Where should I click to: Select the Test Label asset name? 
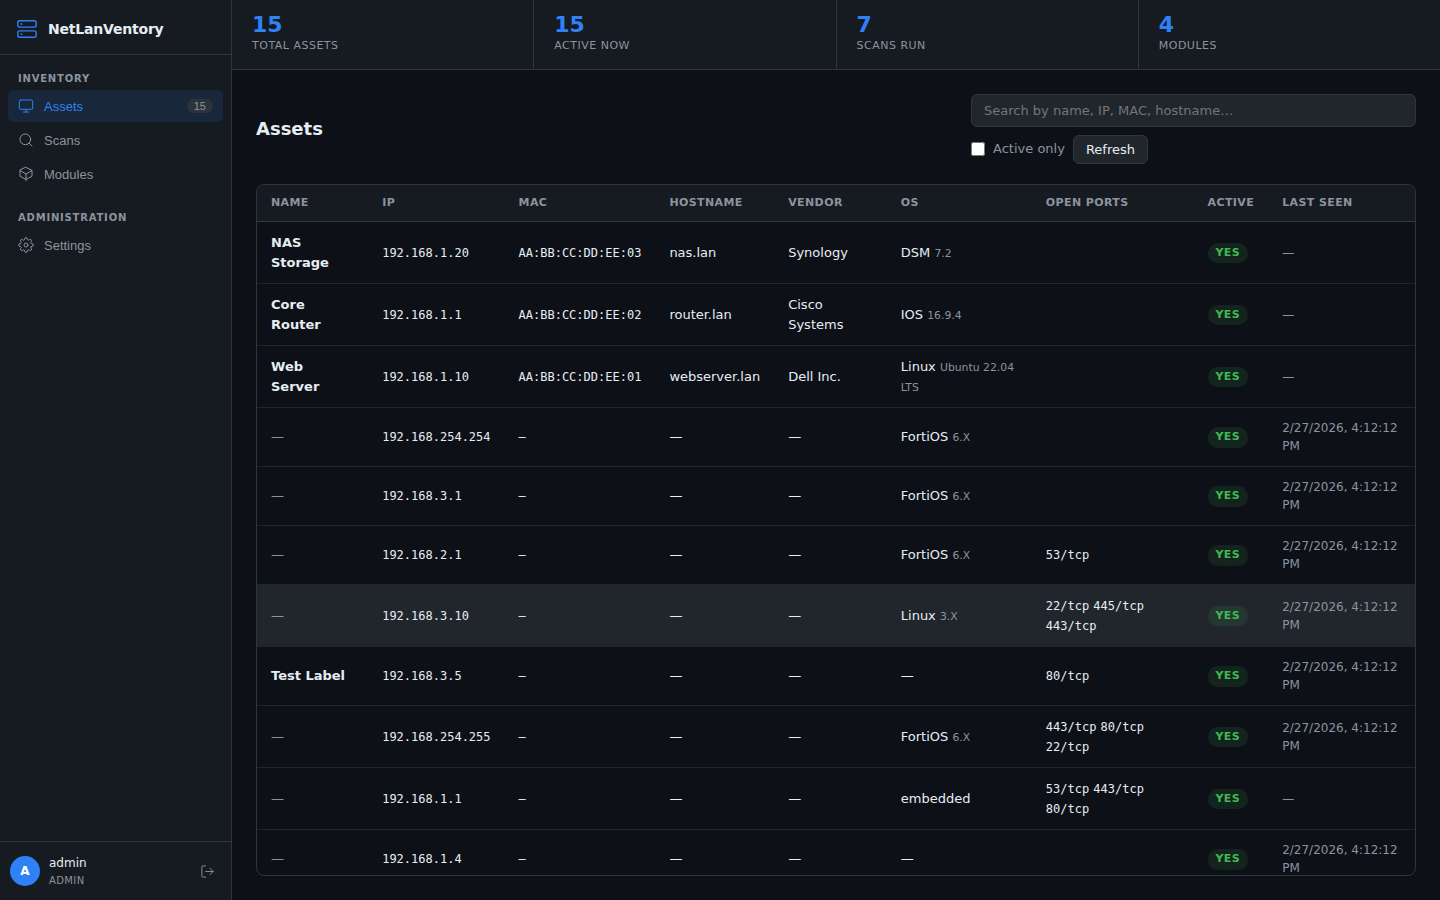pos(308,676)
